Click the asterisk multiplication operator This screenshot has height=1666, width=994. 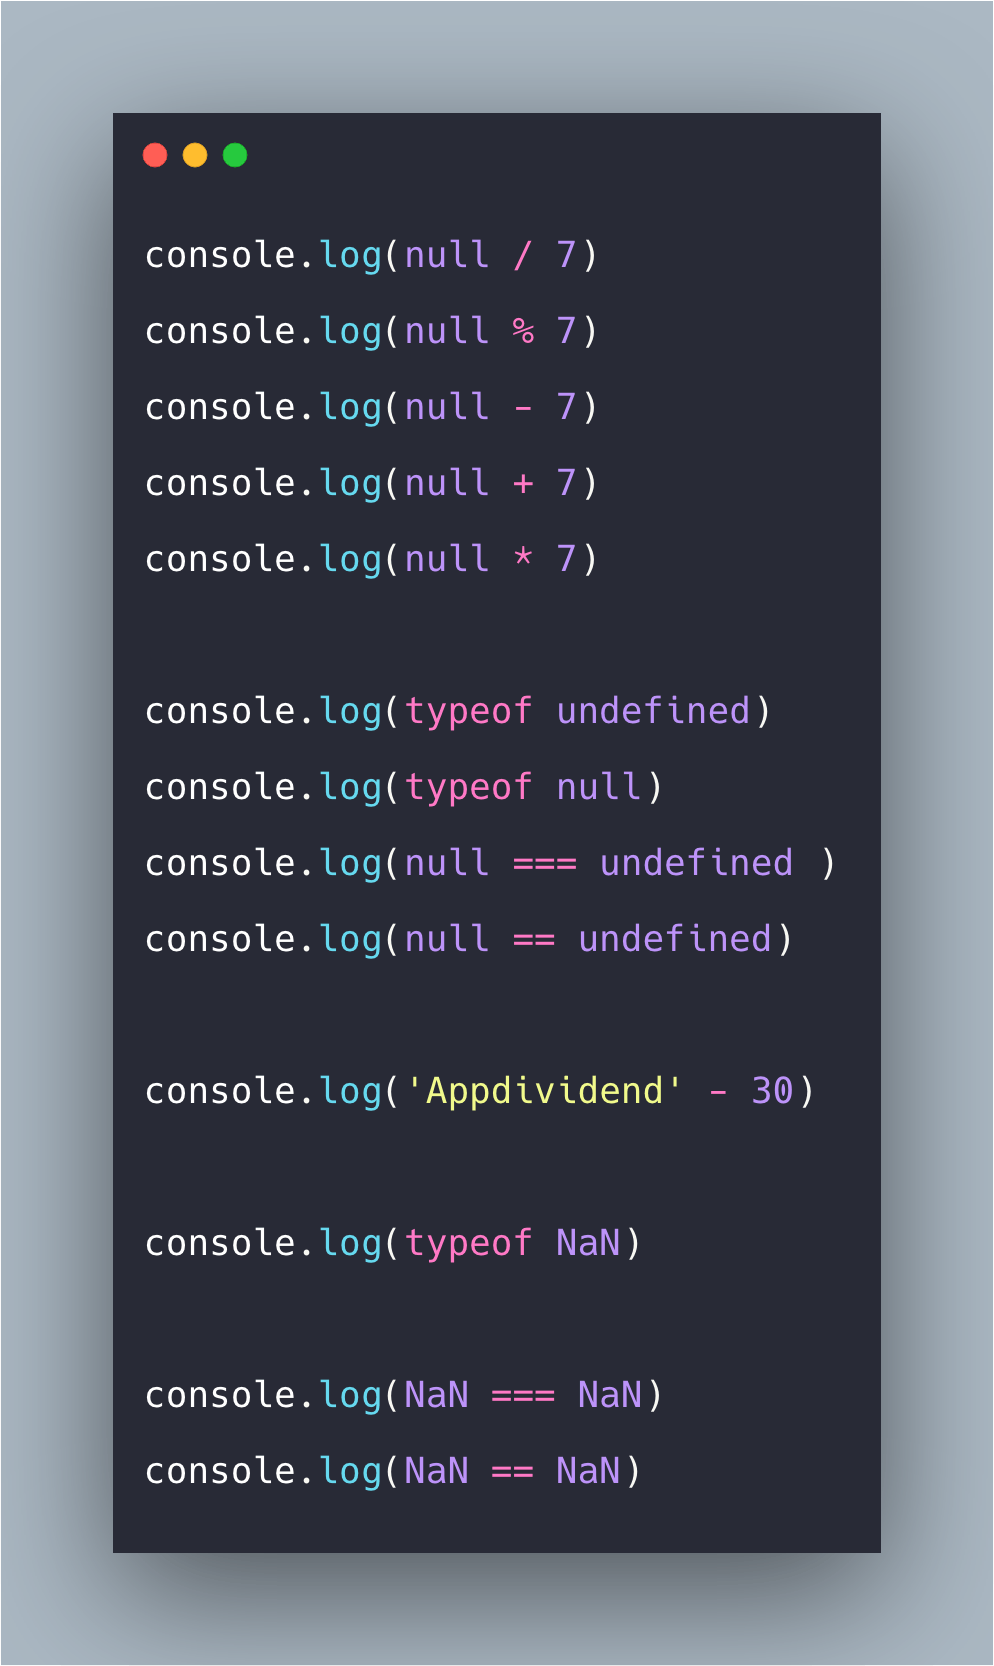[523, 557]
